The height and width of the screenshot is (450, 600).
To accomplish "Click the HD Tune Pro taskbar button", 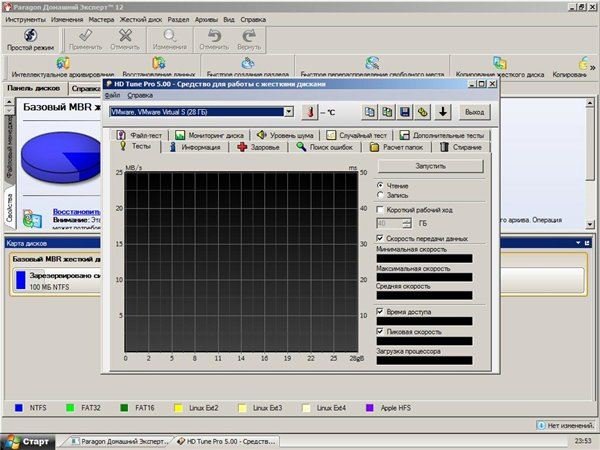I will point(227,442).
